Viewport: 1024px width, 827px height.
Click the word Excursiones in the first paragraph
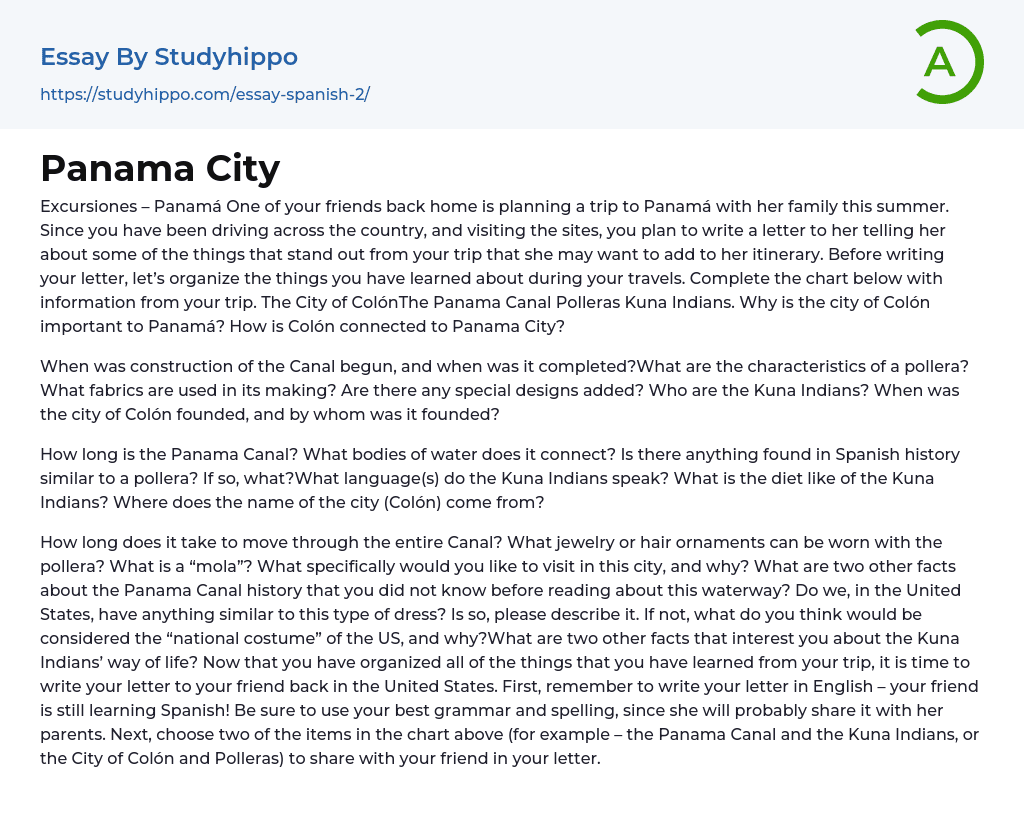click(89, 207)
